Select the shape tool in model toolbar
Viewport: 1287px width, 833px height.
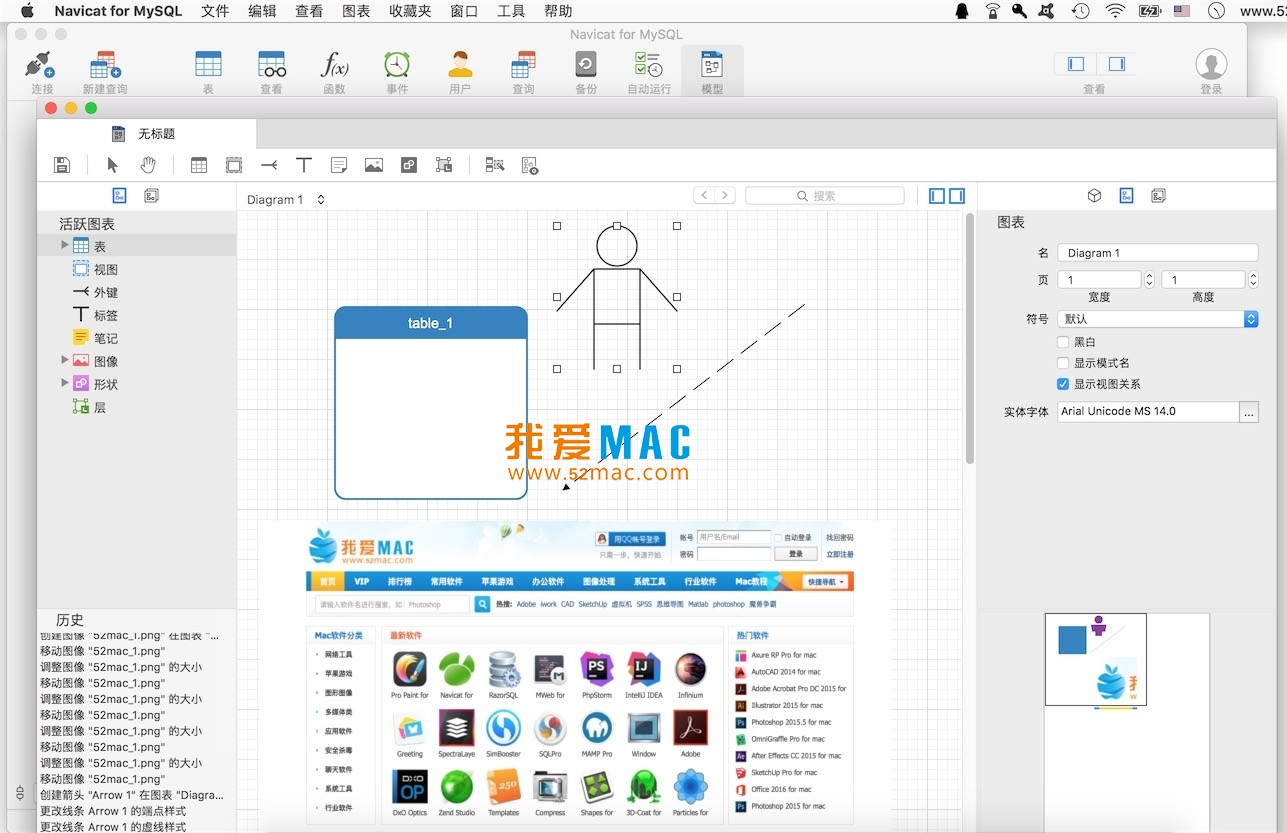coord(409,165)
